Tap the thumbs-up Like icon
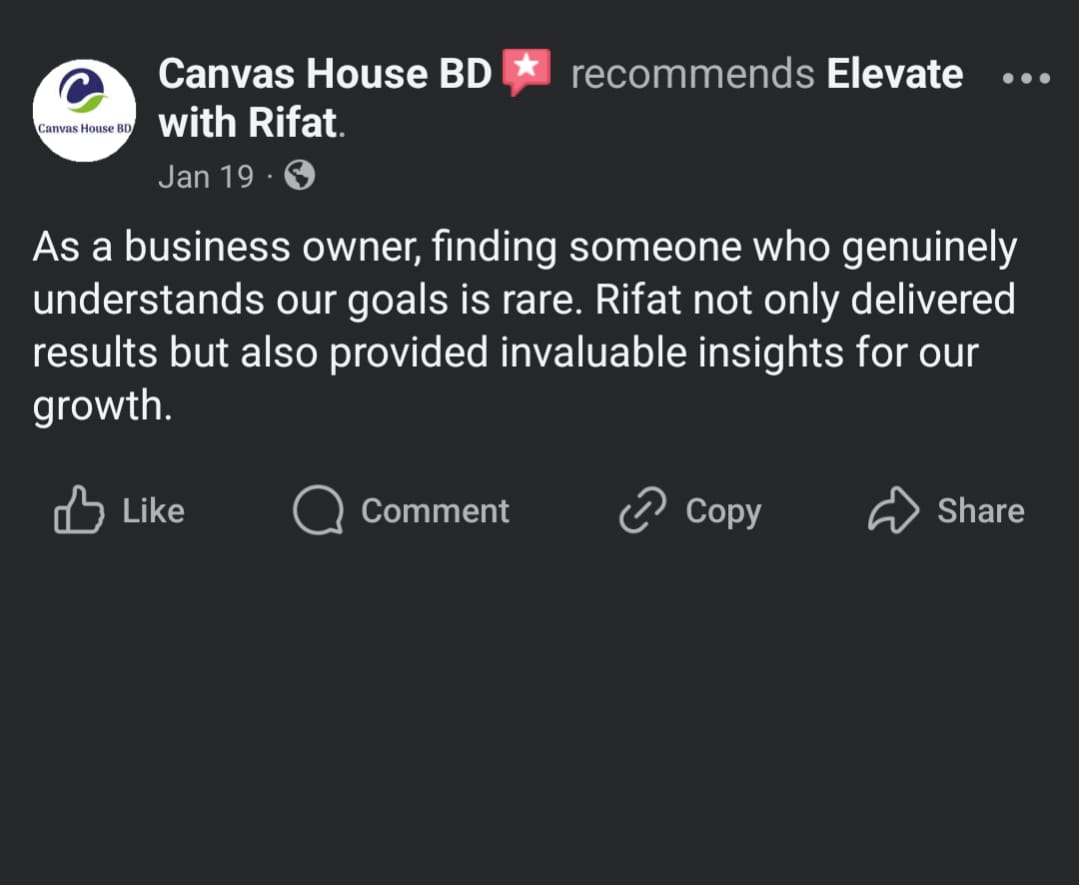The height and width of the screenshot is (885, 1079). (x=79, y=510)
